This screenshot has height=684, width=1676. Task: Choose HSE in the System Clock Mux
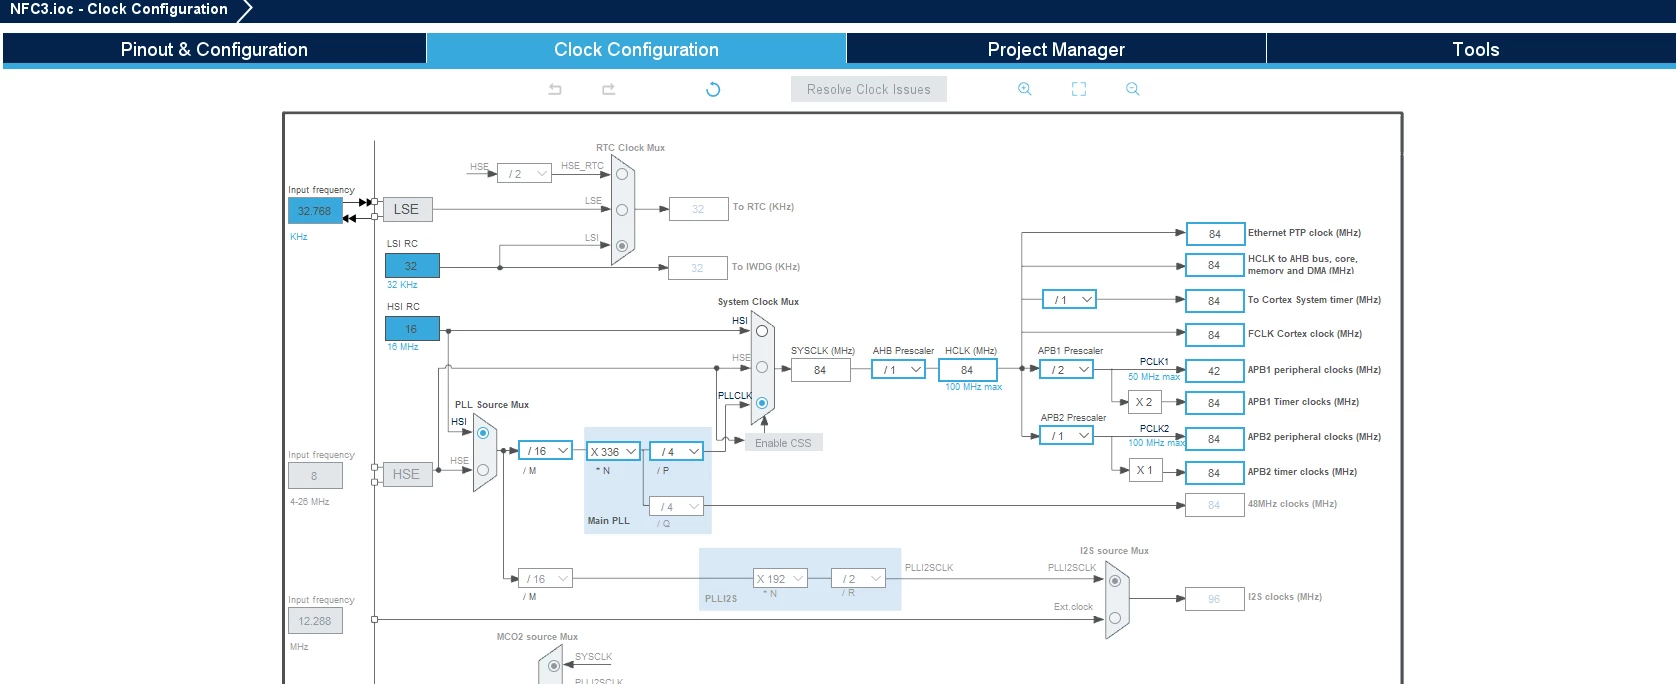762,367
